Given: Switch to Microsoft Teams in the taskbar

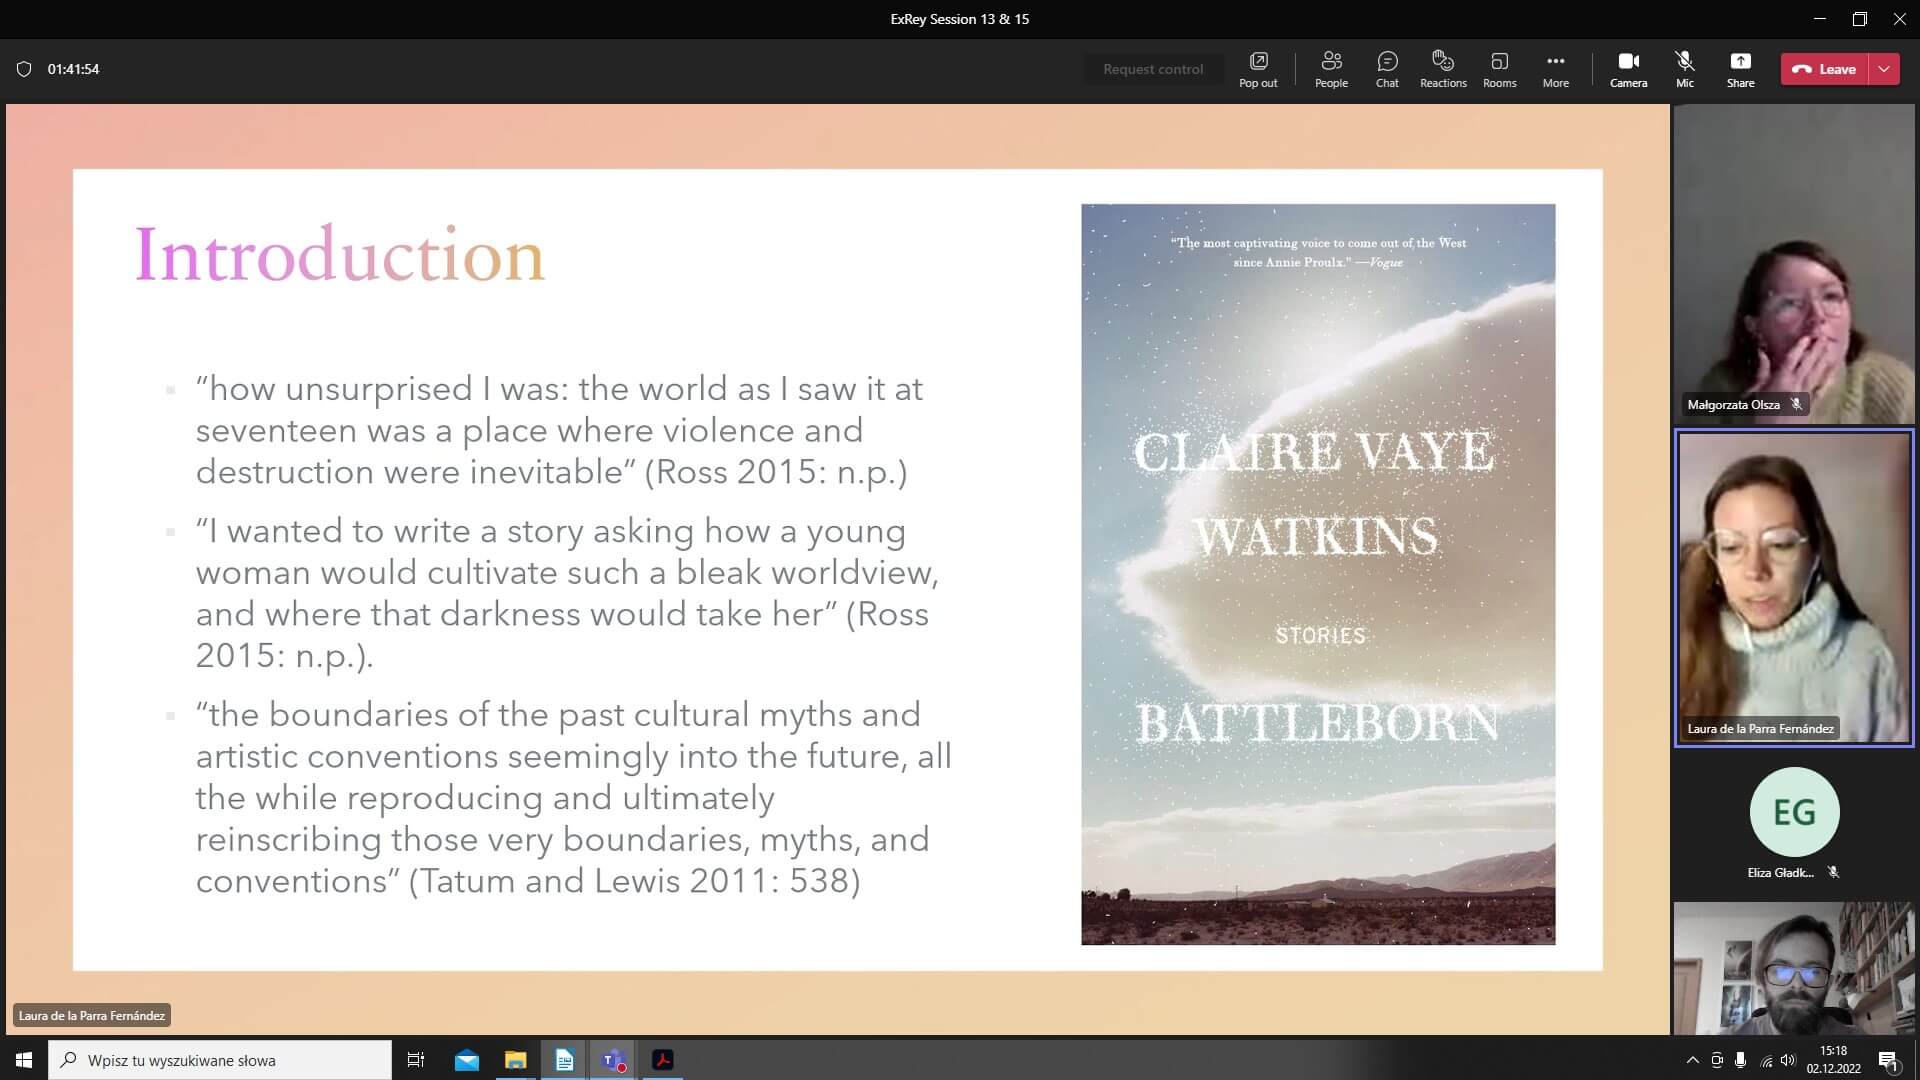Looking at the screenshot, I should pos(613,1060).
